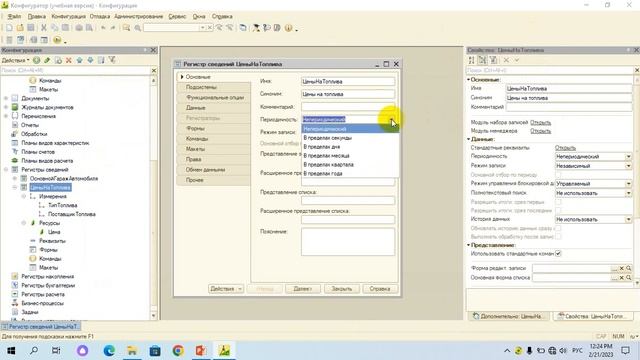This screenshot has width=640, height=360.
Task: Click the Далее button
Action: point(302,289)
